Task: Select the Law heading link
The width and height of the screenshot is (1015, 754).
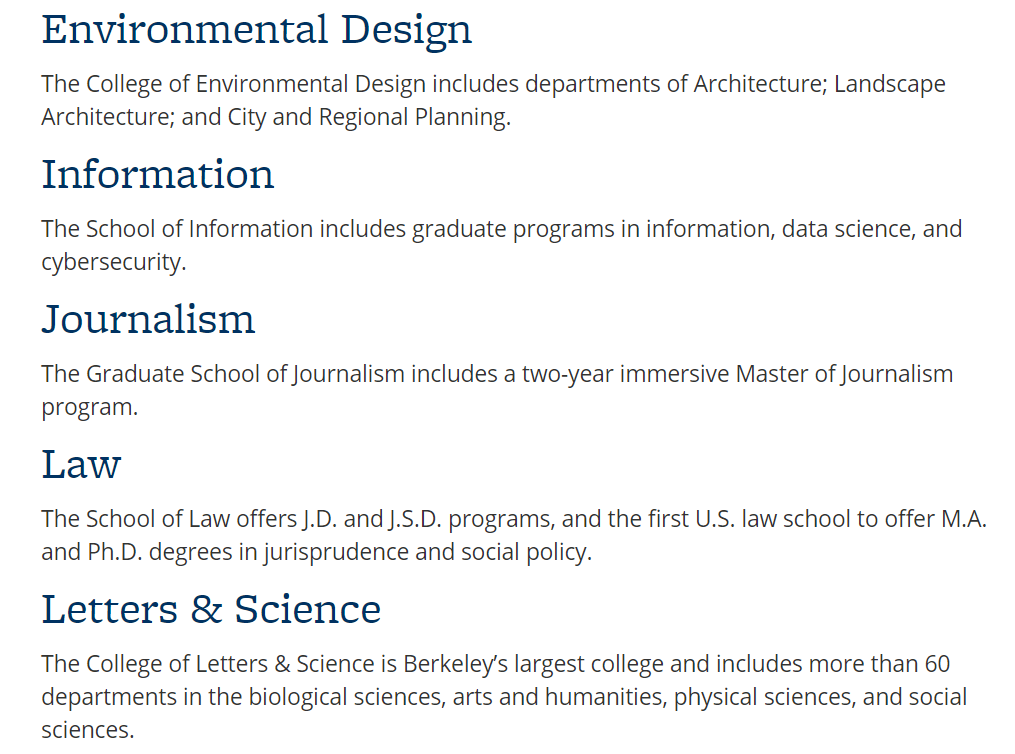Action: (81, 464)
